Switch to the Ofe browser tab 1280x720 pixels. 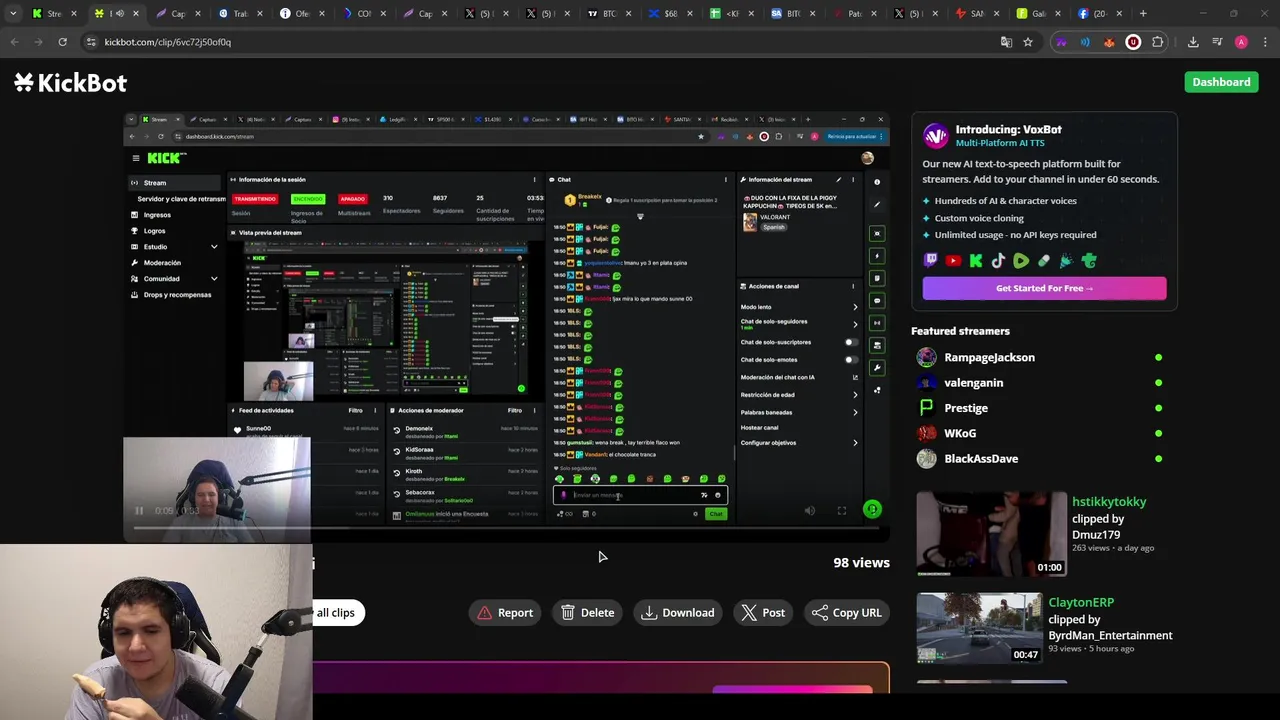click(x=300, y=13)
